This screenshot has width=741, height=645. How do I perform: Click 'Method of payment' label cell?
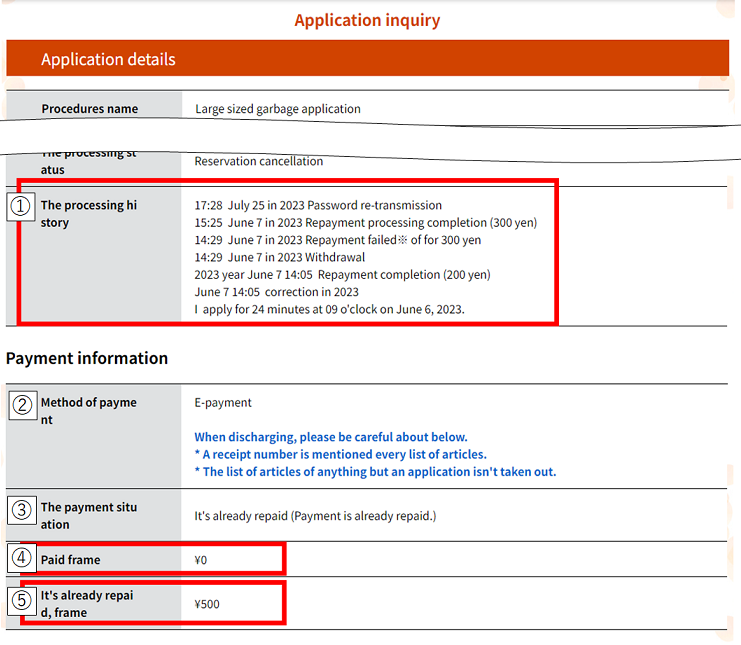94,436
